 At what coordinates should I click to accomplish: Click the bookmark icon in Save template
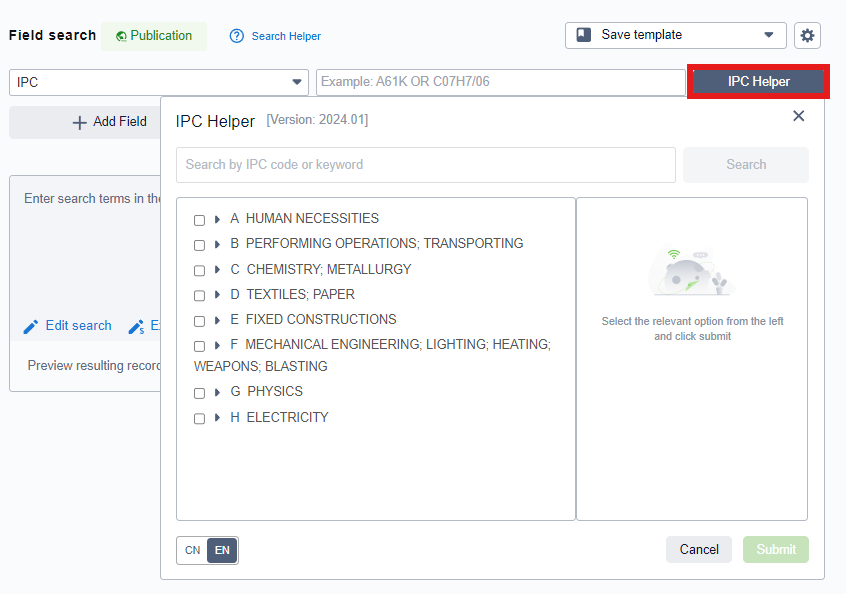584,35
